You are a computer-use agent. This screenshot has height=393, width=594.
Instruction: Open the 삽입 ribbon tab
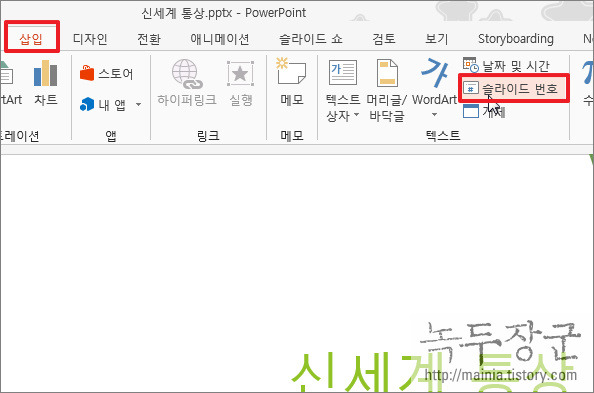pyautogui.click(x=31, y=39)
